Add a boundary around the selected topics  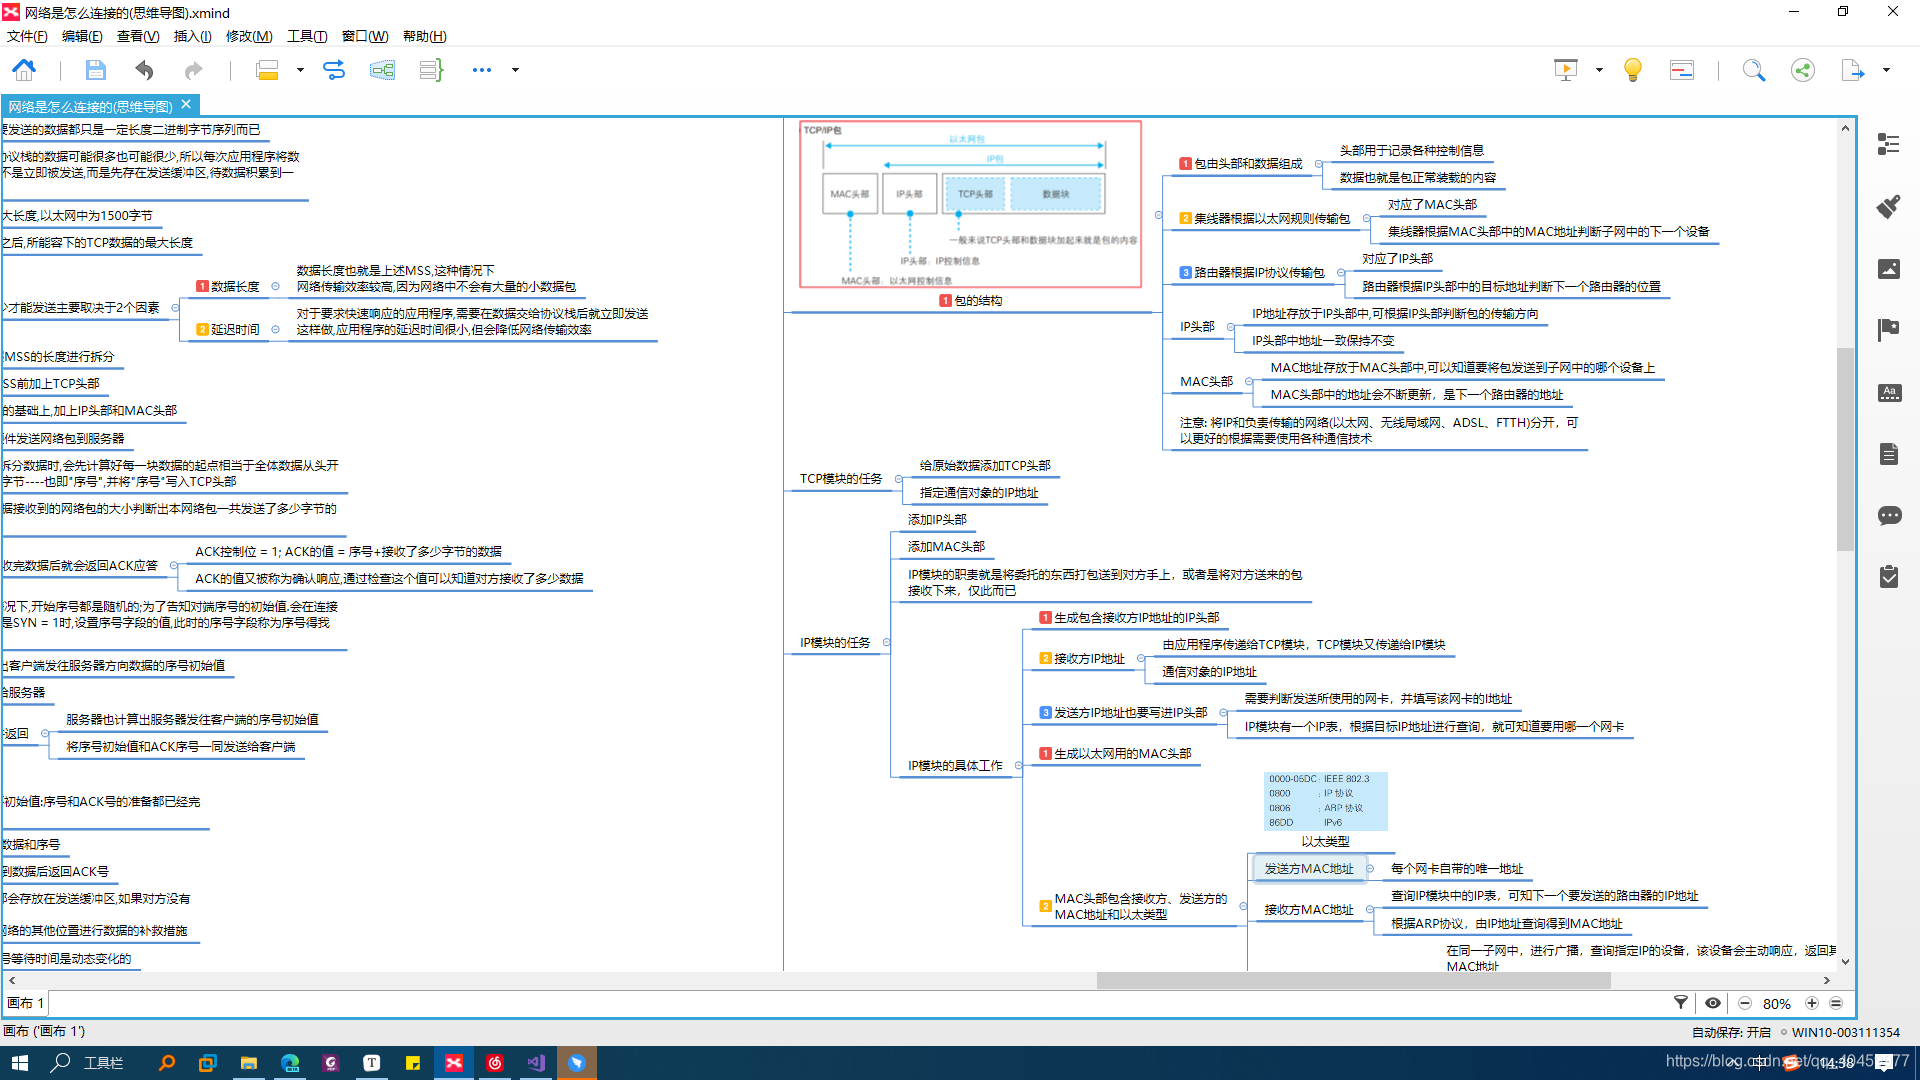382,70
